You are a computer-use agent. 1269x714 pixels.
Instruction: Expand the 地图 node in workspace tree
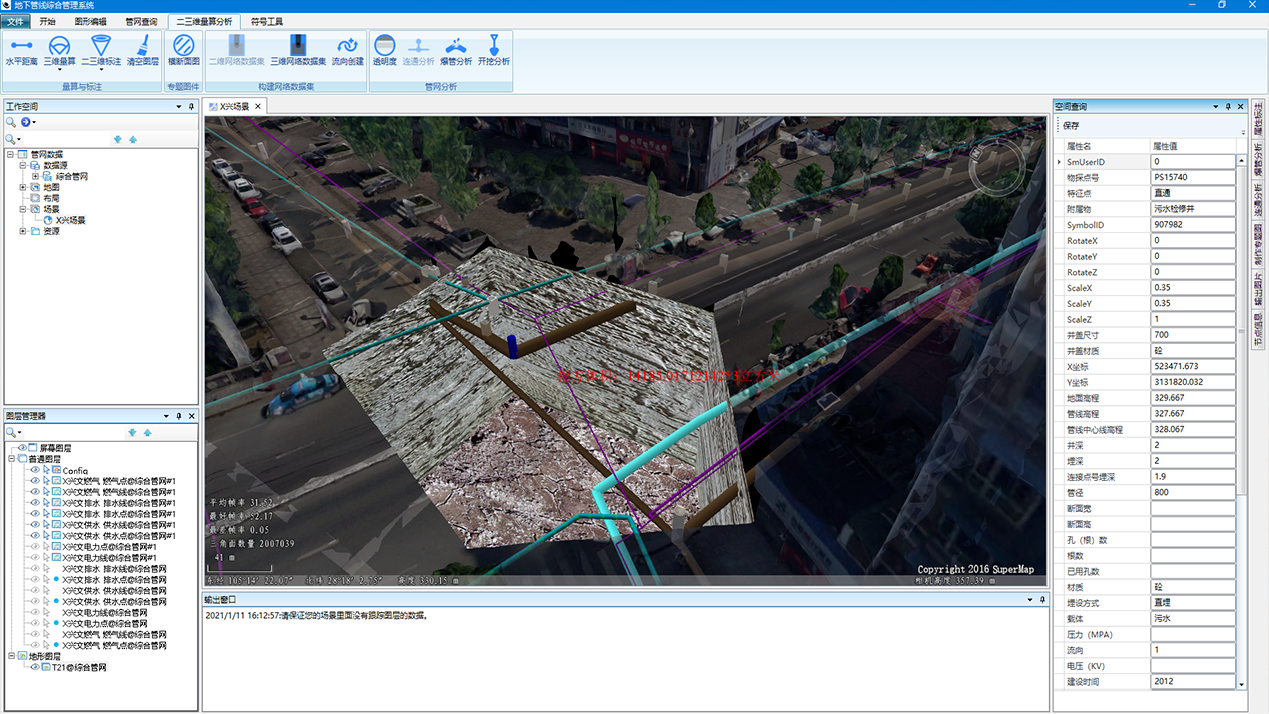(23, 187)
